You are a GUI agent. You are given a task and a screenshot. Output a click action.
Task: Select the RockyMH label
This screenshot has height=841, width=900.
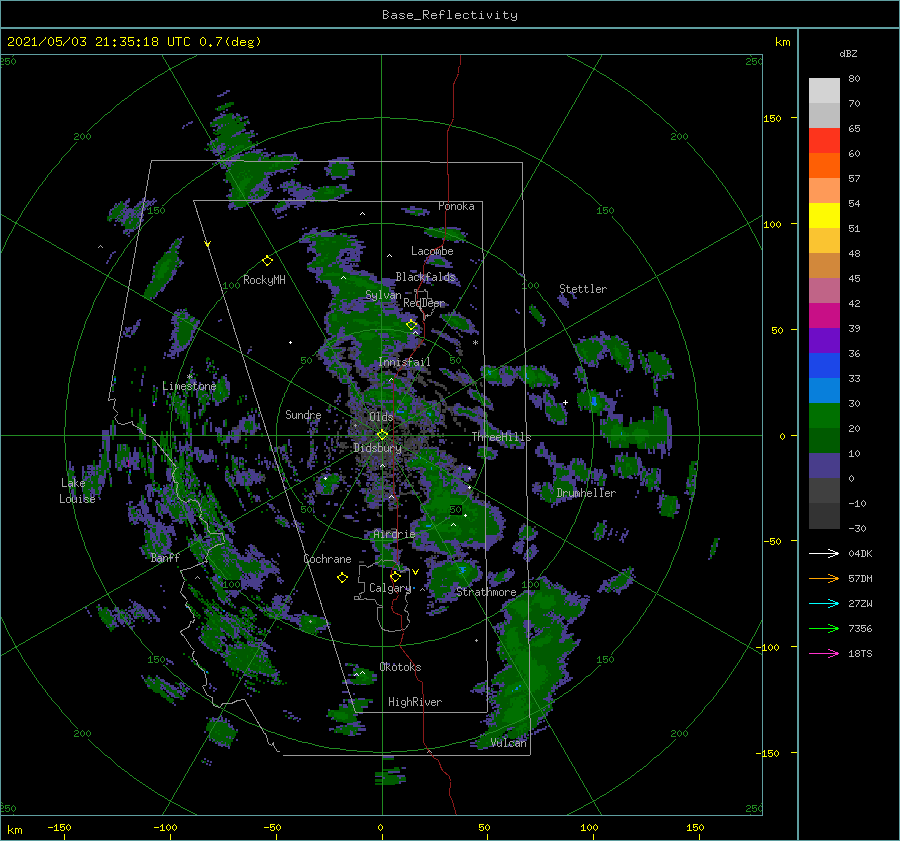point(264,280)
